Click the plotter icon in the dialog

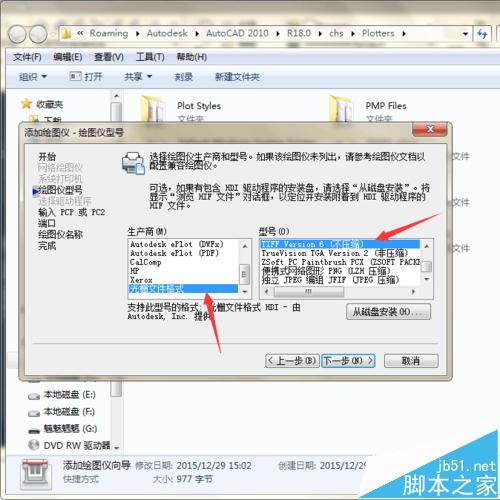click(133, 163)
